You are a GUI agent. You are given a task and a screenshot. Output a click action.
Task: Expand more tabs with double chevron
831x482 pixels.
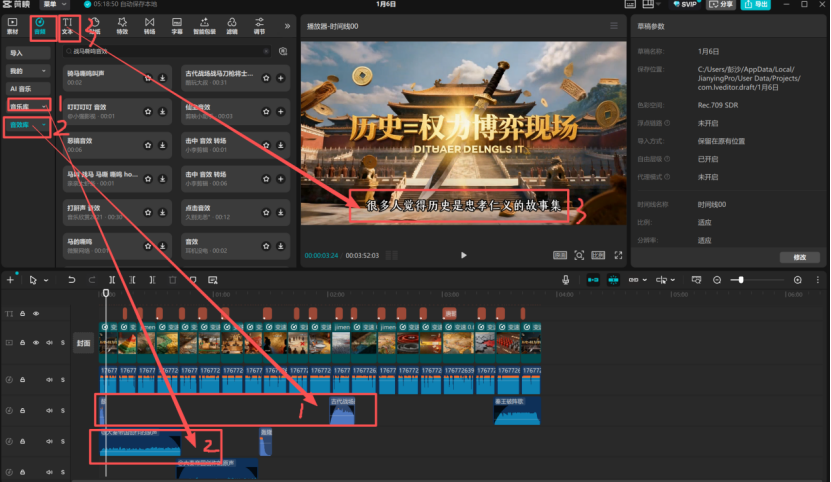tap(287, 26)
